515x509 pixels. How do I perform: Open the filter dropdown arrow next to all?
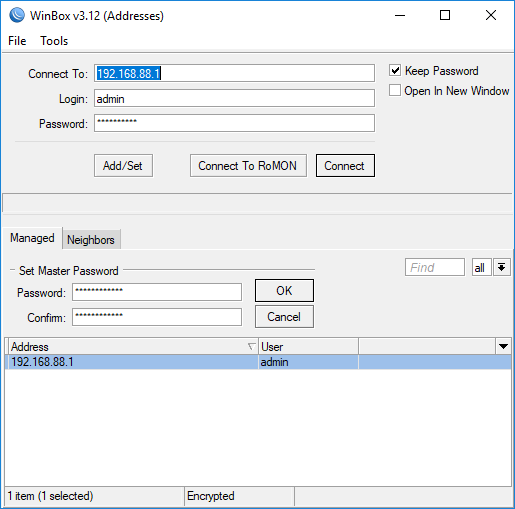502,267
